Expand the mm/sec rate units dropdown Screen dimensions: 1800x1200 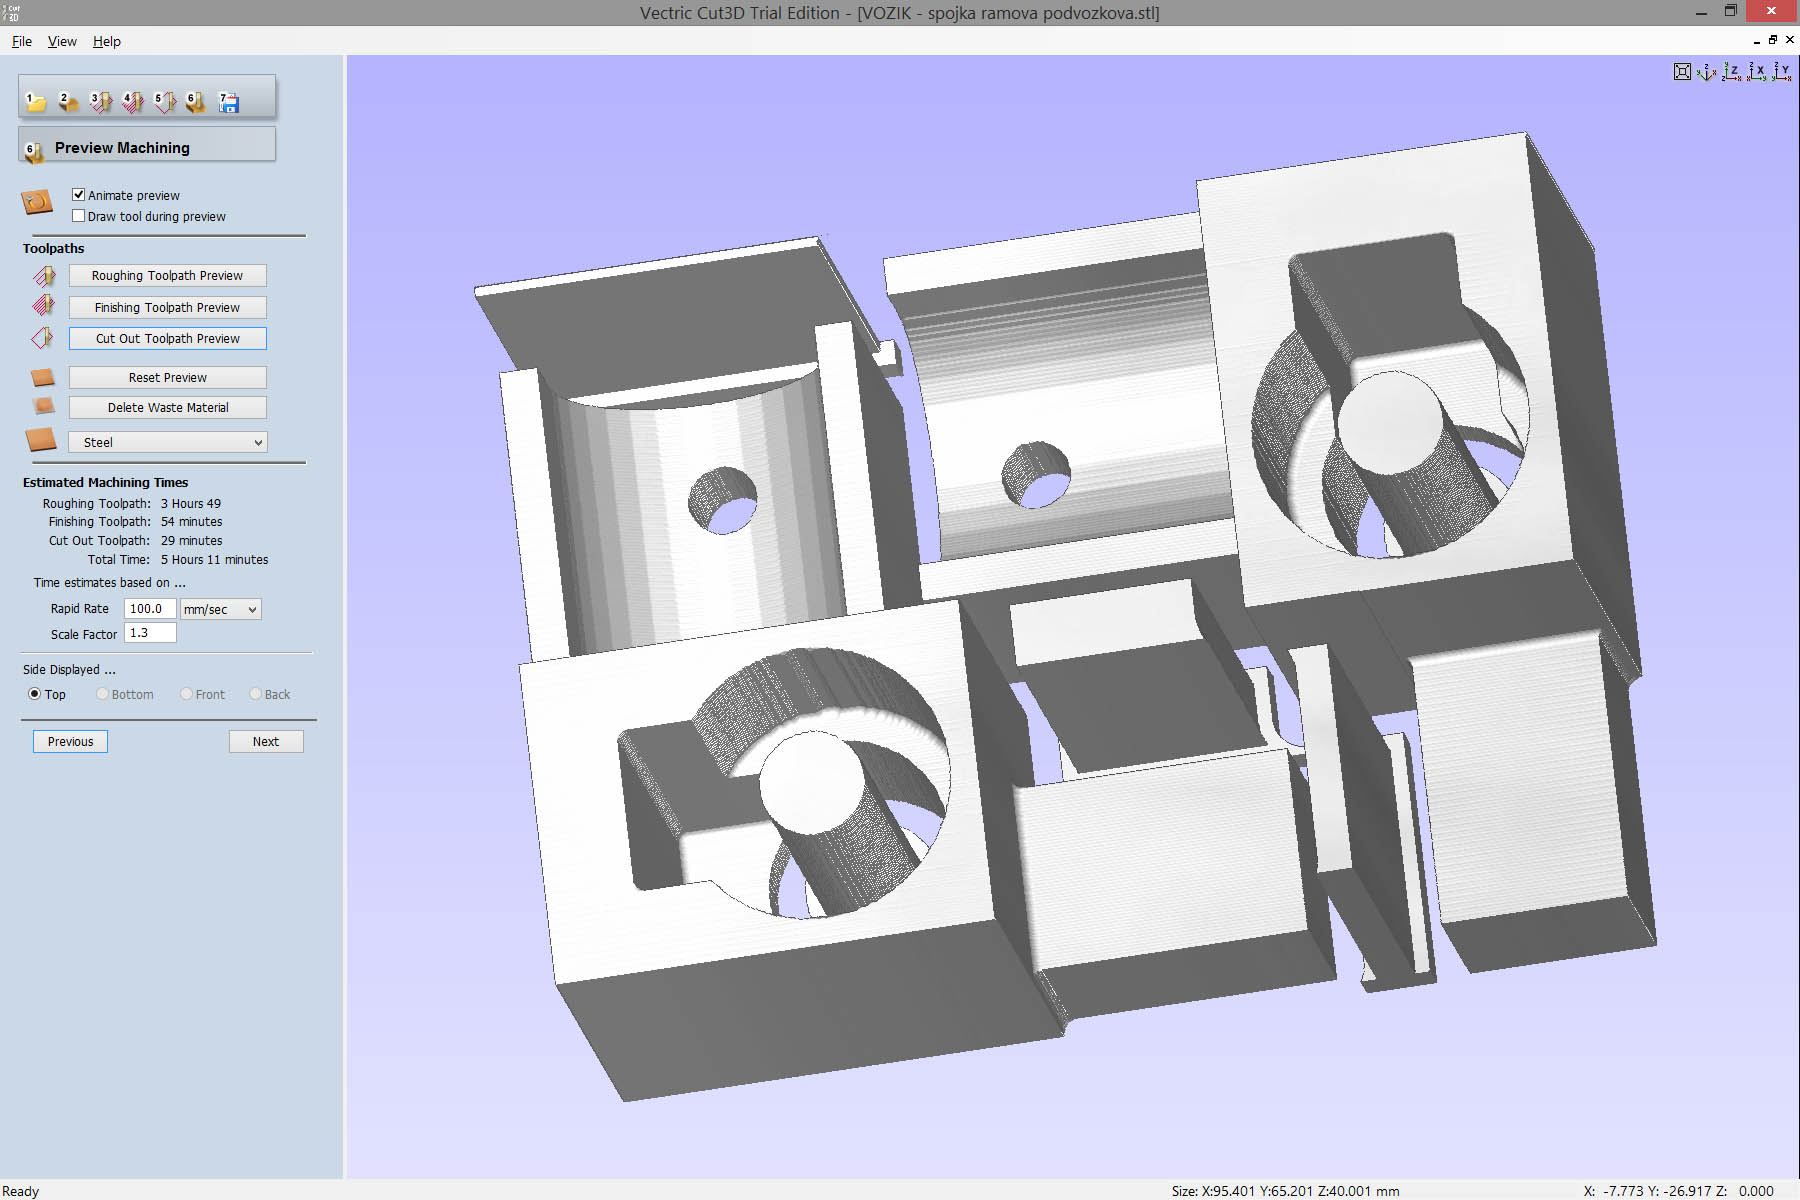220,609
